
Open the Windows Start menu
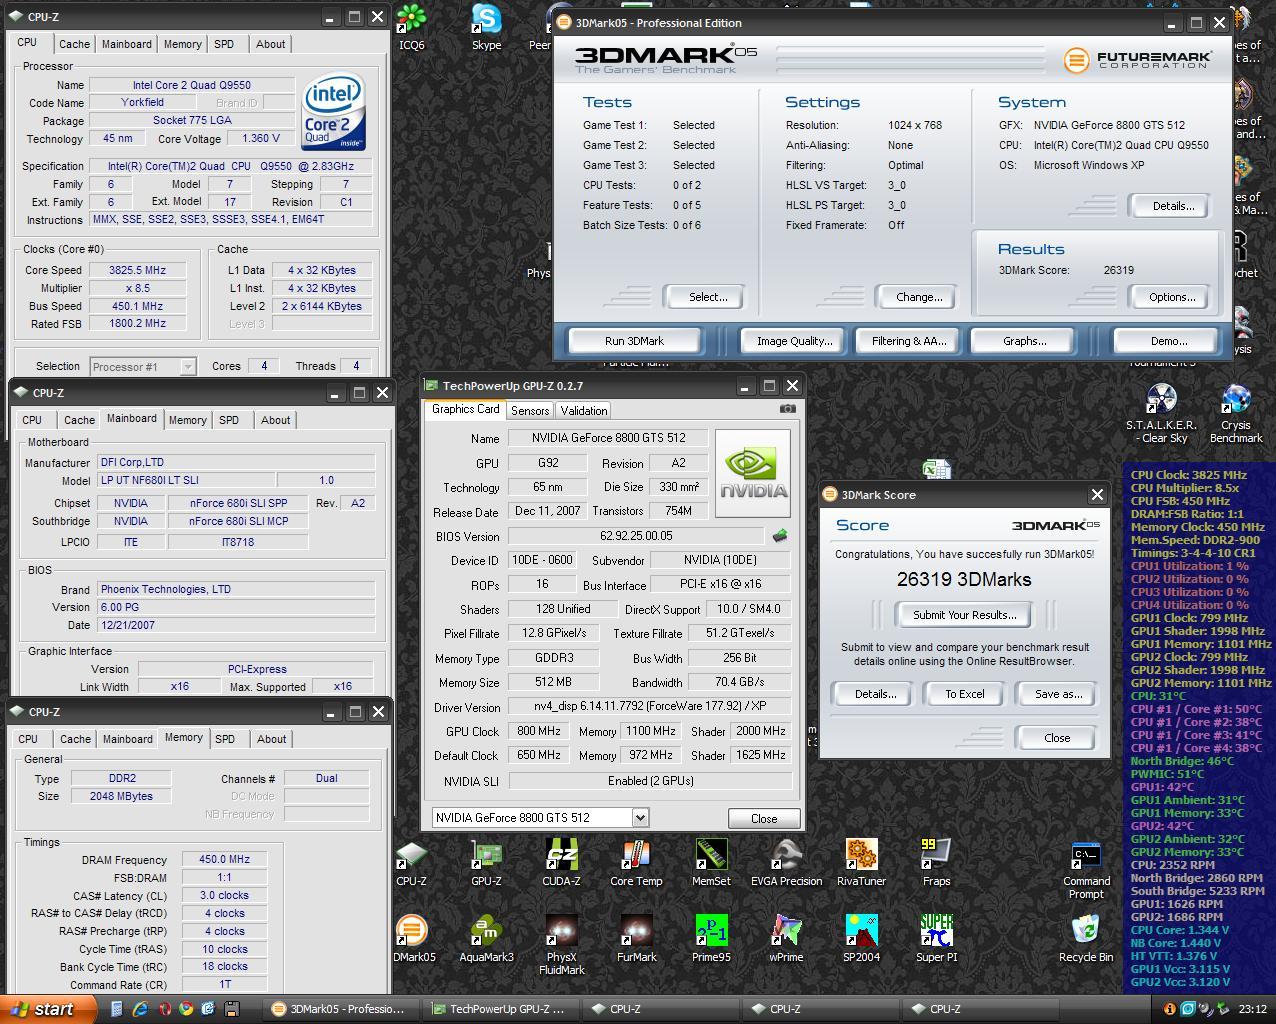point(48,1009)
